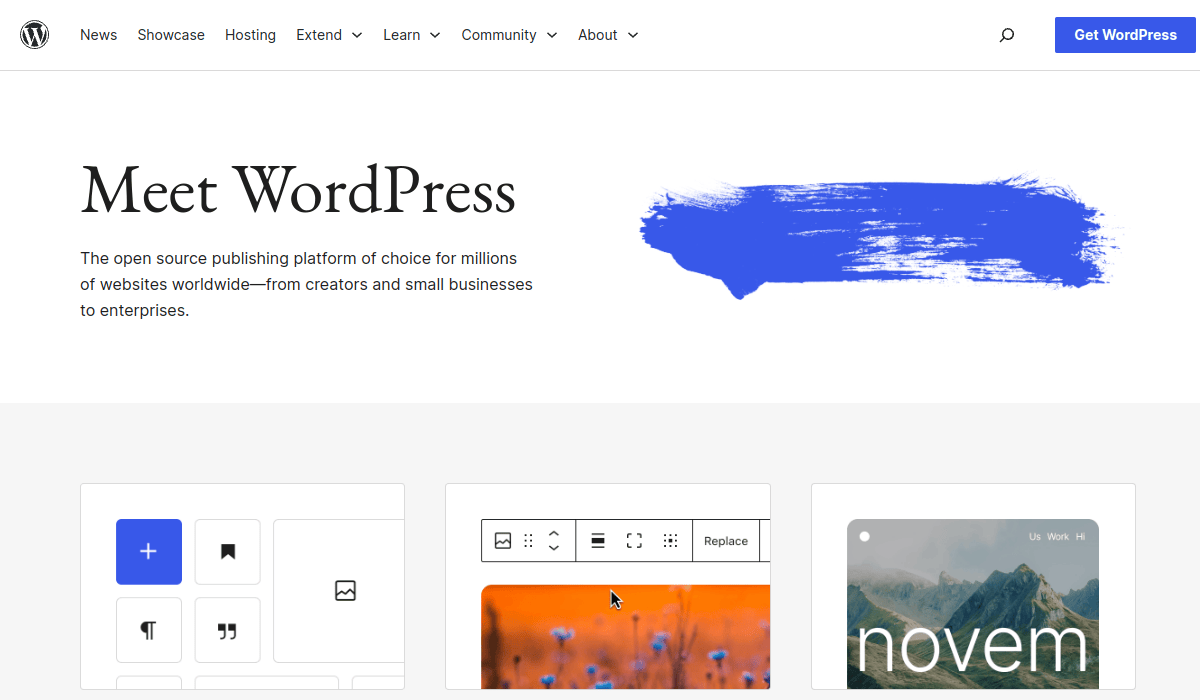Image resolution: width=1200 pixels, height=700 pixels.
Task: Click the move down arrow in toolbar
Action: 554,548
